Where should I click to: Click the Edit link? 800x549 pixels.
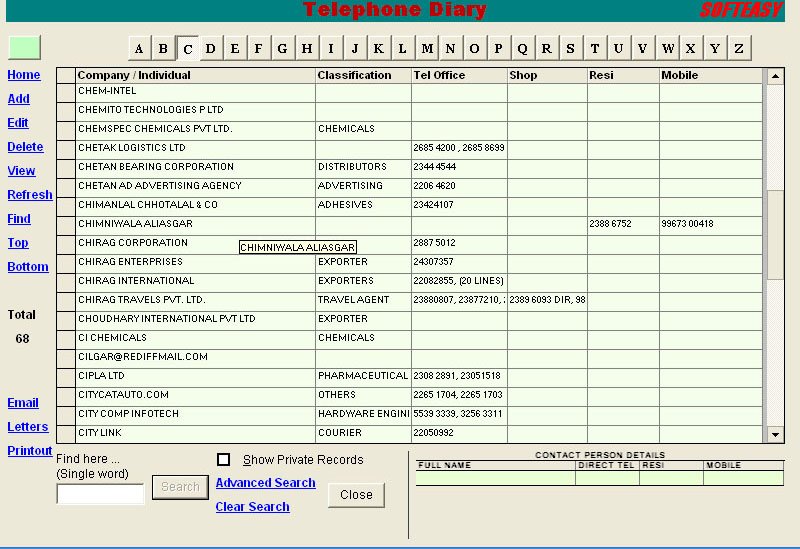(18, 122)
